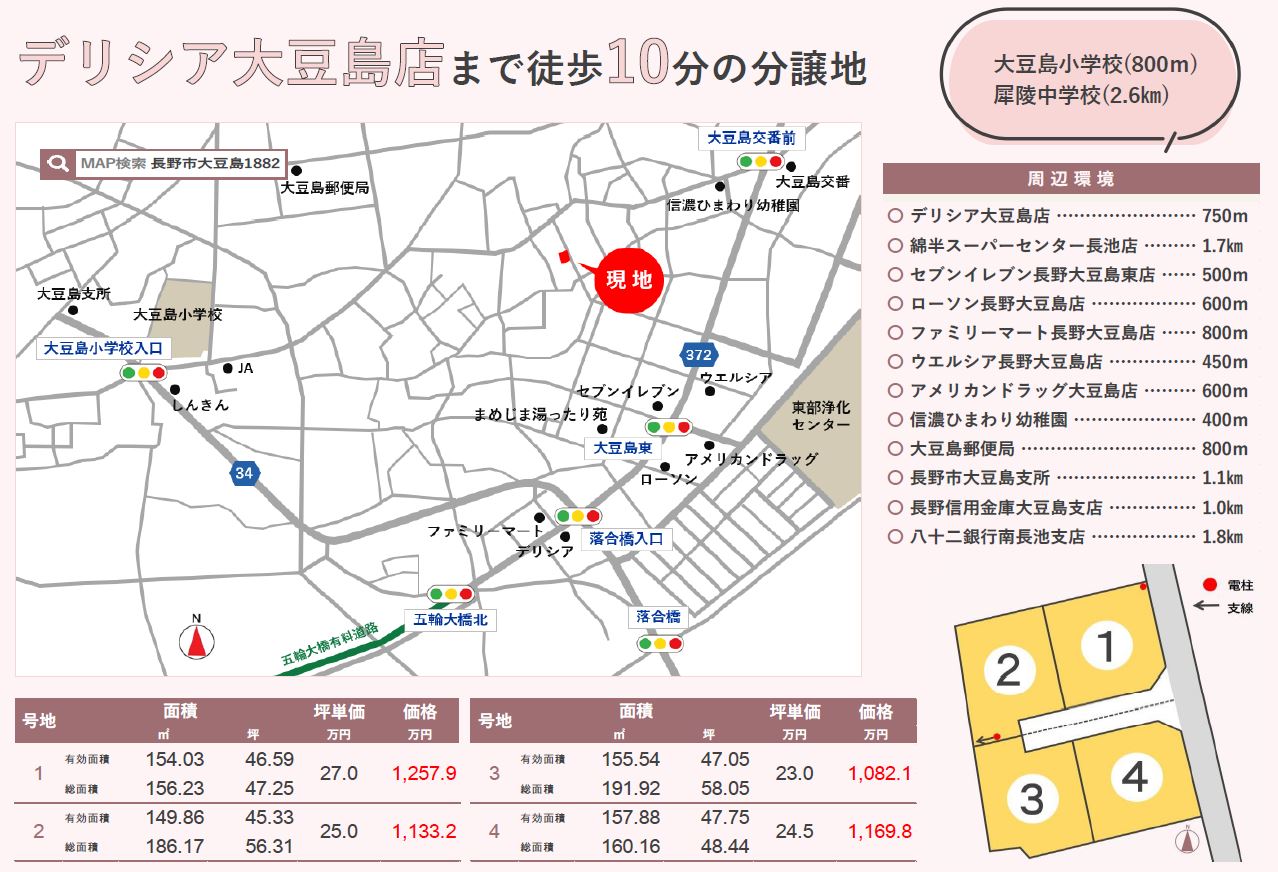The width and height of the screenshot is (1278, 872).
Task: Click the アメリカンドラッグ大豆島店 list row
Action: pyautogui.click(x=1067, y=390)
